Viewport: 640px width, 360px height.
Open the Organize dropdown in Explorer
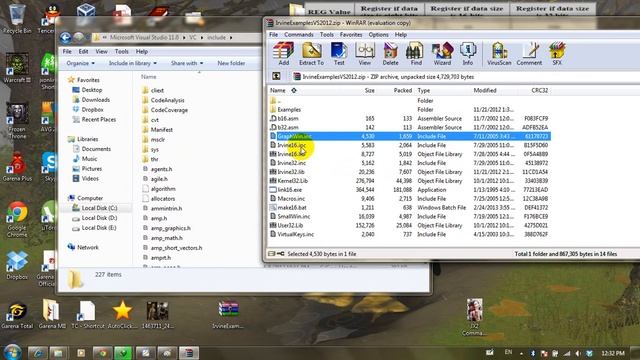pos(80,63)
